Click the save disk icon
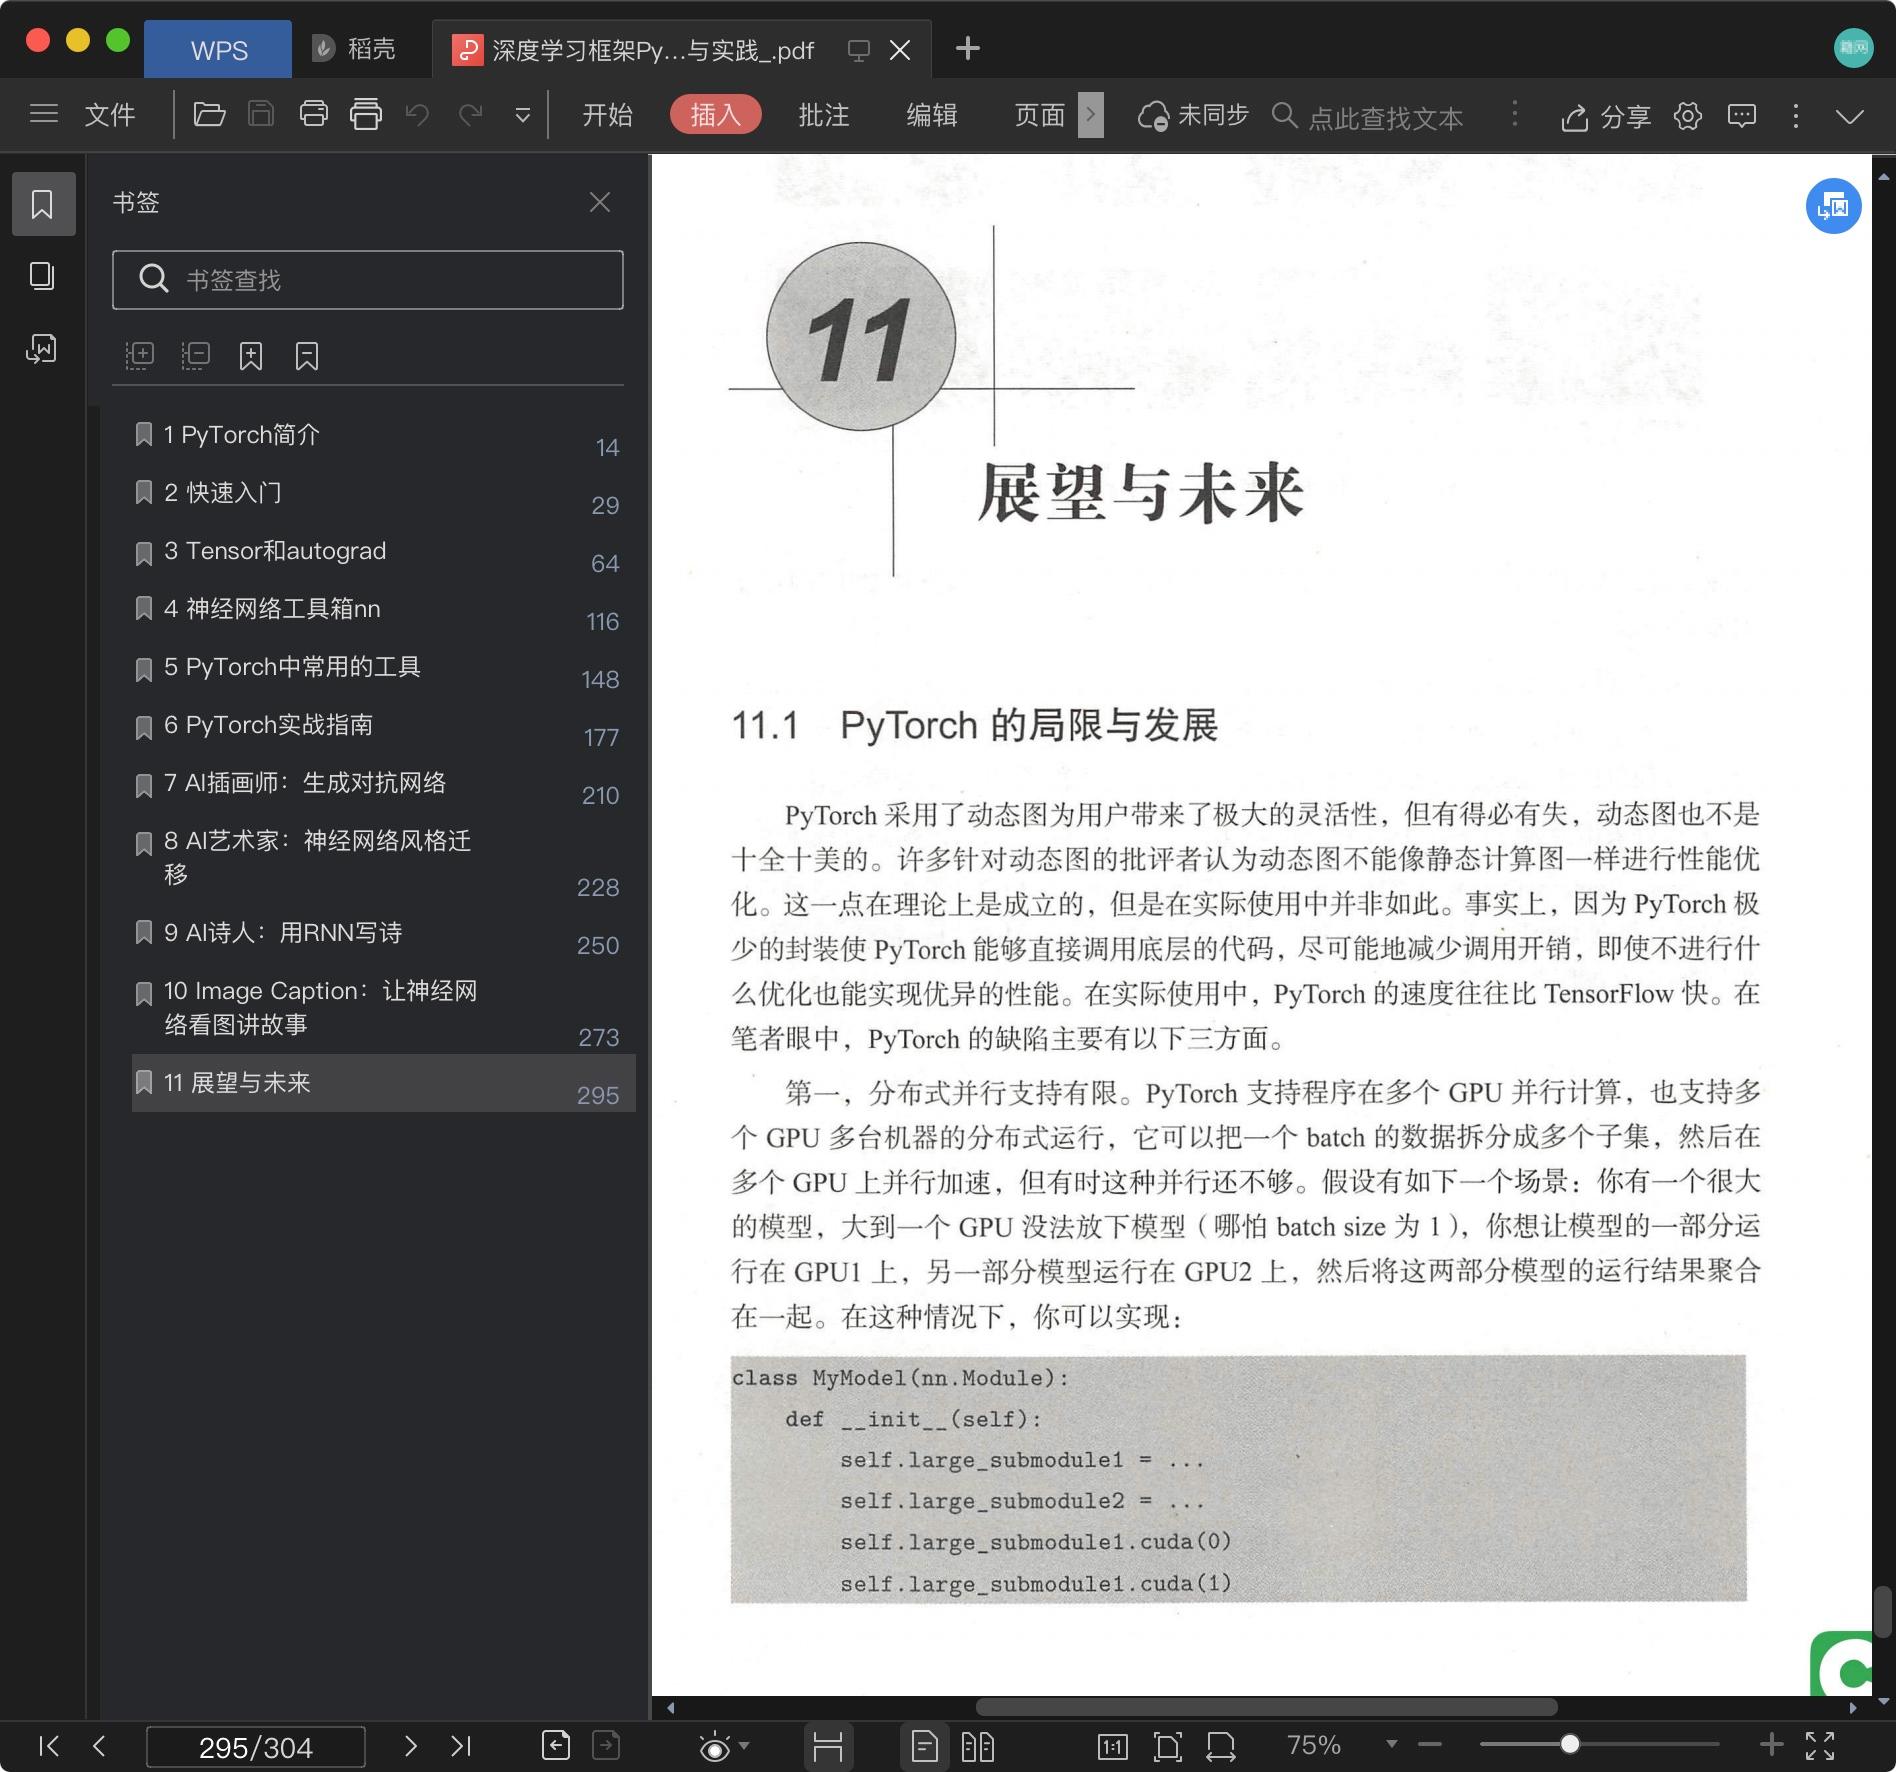Viewport: 1896px width, 1772px height. coord(261,115)
